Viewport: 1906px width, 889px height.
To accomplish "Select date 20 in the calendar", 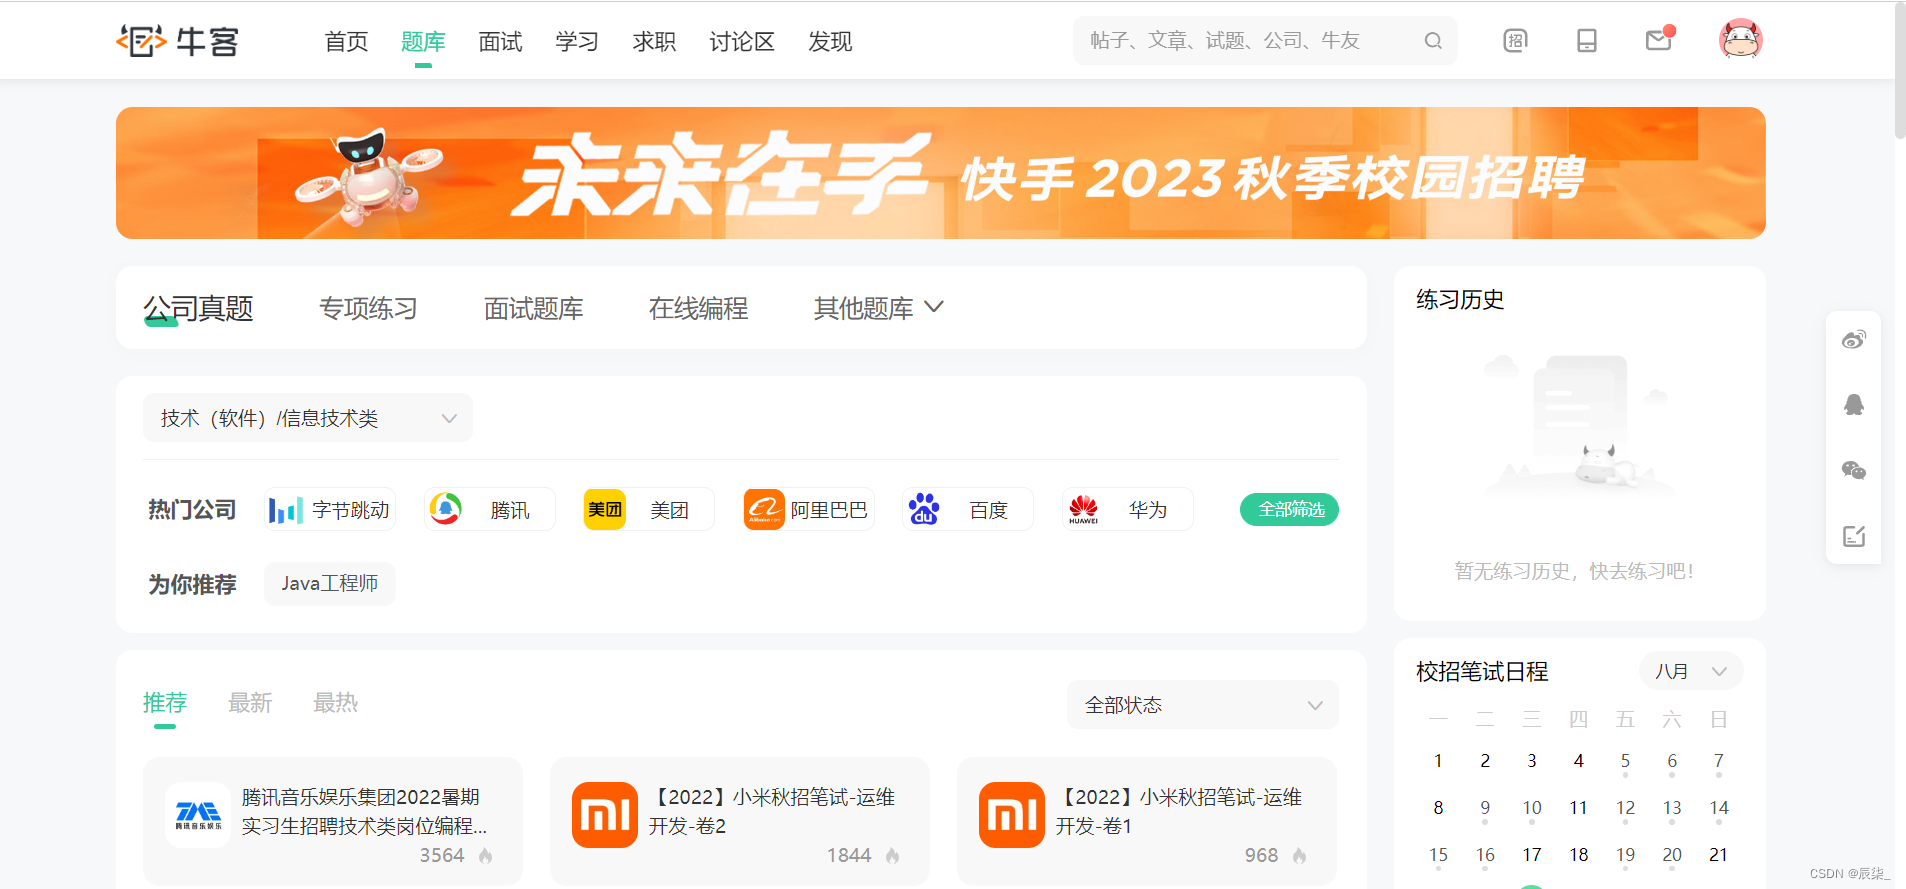I will click(1672, 855).
